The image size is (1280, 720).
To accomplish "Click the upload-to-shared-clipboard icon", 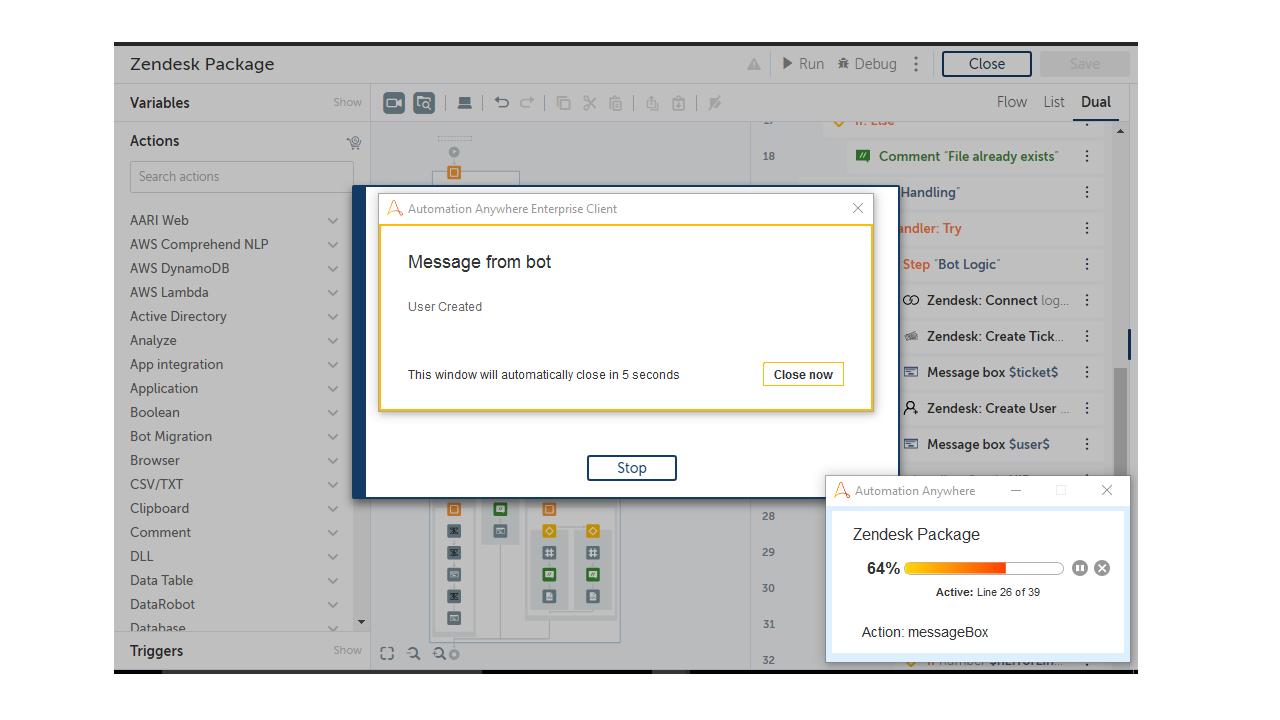I will tap(653, 102).
